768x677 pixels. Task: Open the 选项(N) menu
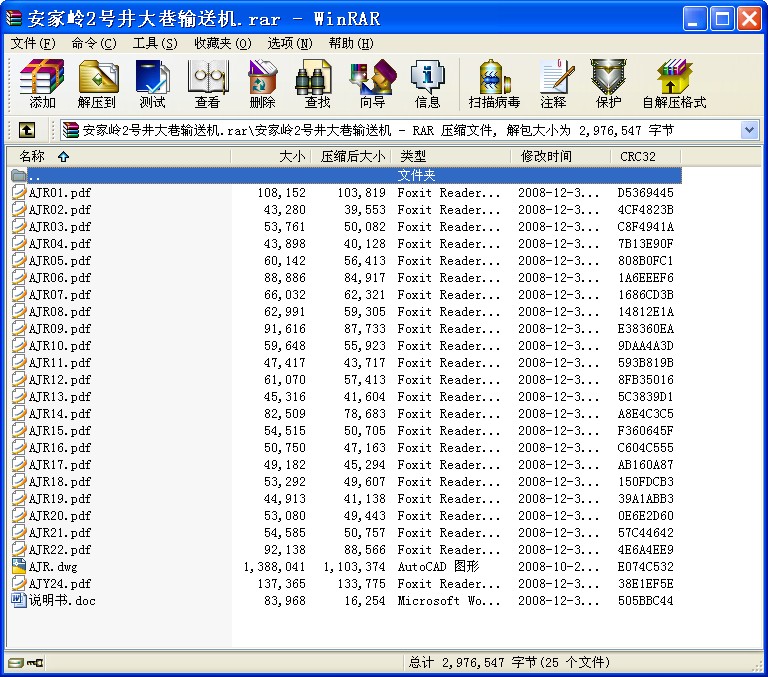point(290,44)
